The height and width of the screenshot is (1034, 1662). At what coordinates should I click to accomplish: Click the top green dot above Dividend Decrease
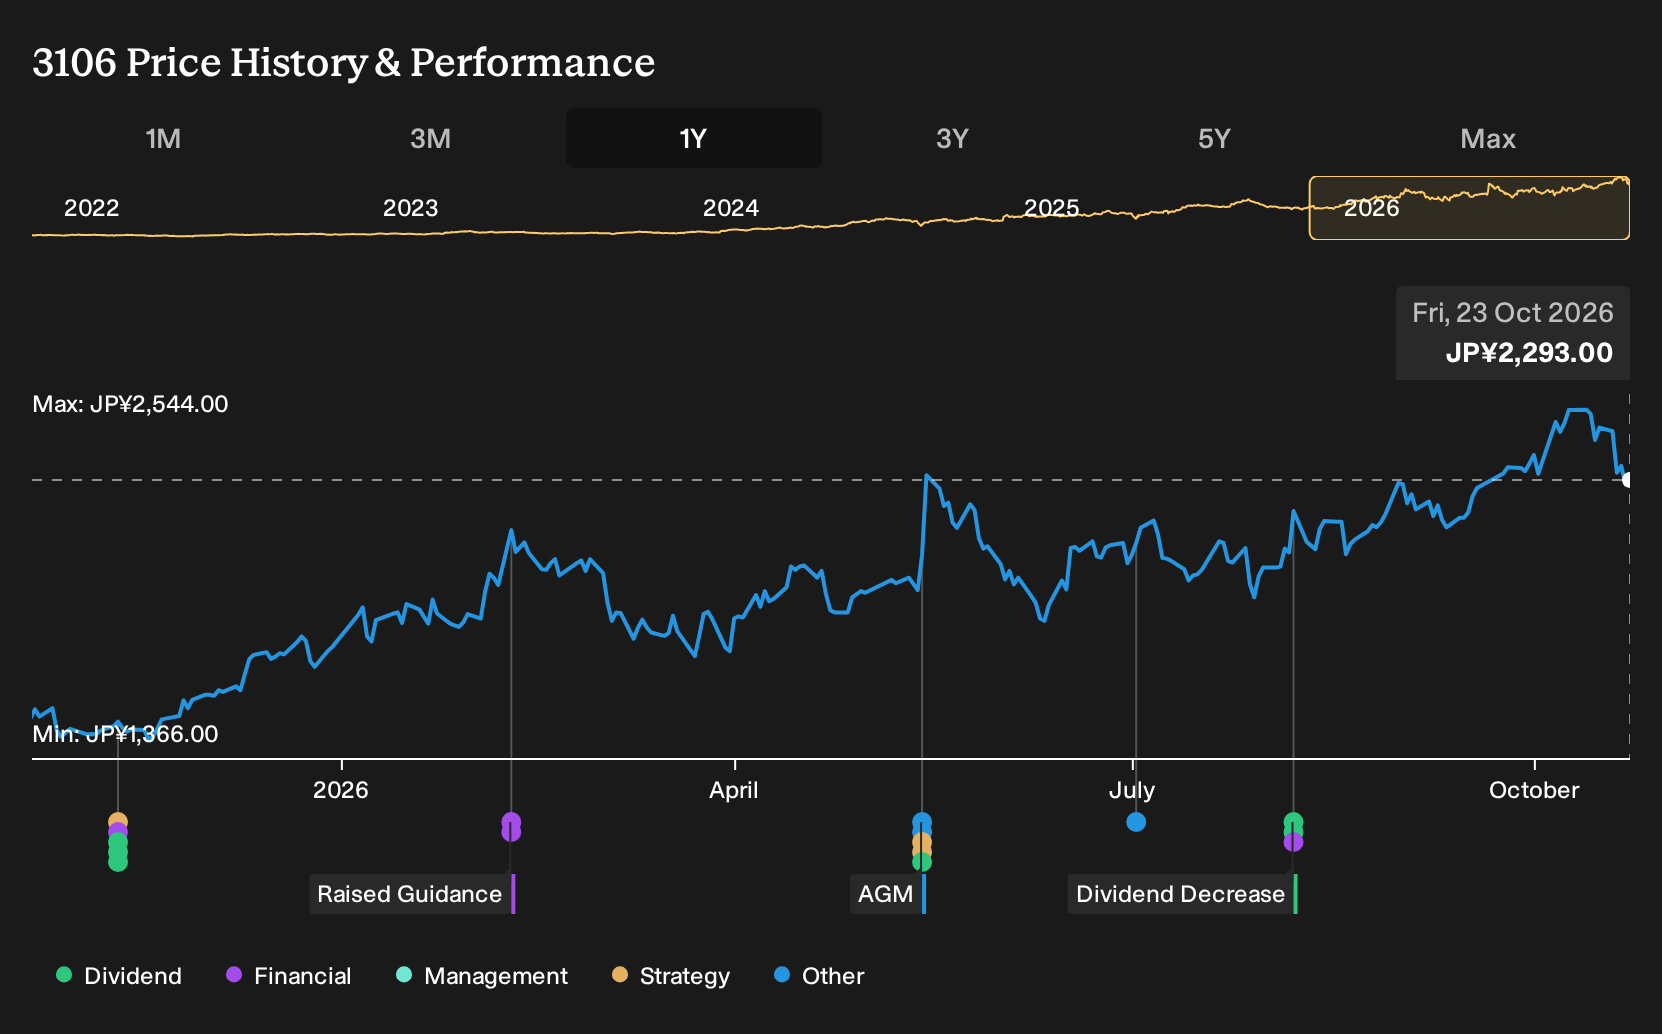click(x=1293, y=822)
